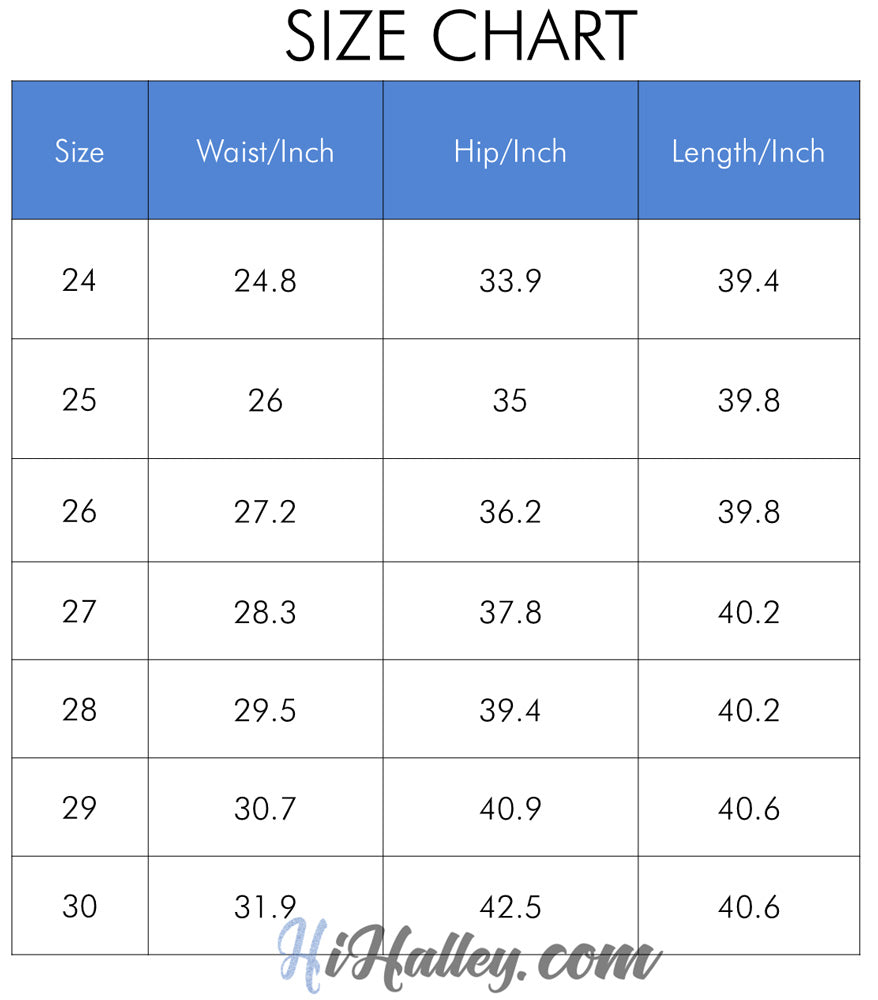Image resolution: width=878 pixels, height=1000 pixels.
Task: Select waist value 27.2
Action: click(265, 512)
